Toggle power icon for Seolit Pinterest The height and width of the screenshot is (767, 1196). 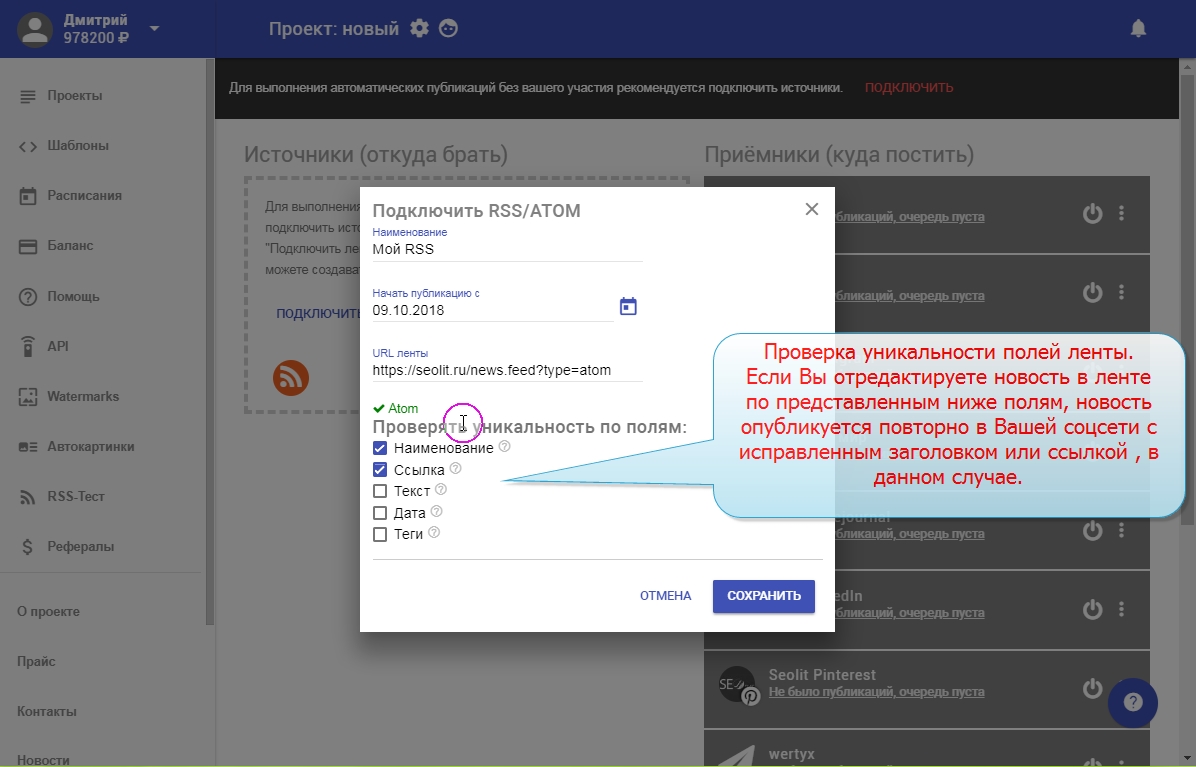(x=1093, y=688)
